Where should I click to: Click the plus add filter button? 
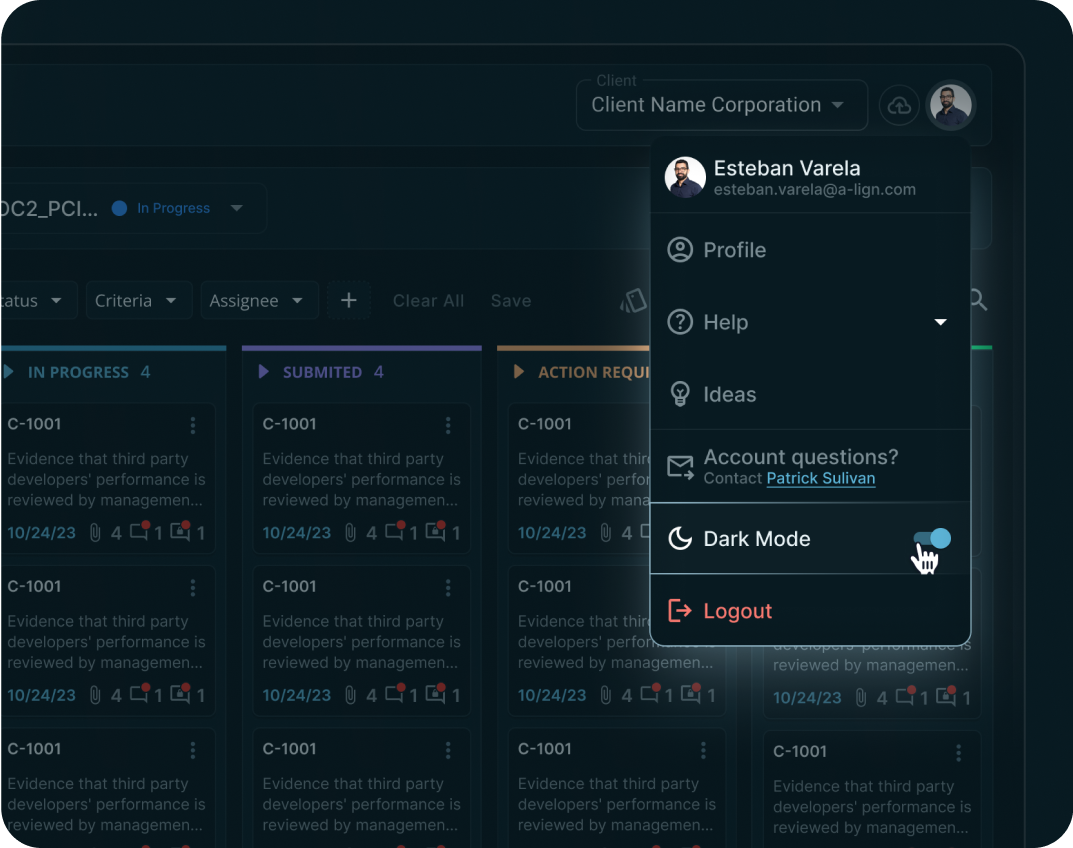(349, 300)
